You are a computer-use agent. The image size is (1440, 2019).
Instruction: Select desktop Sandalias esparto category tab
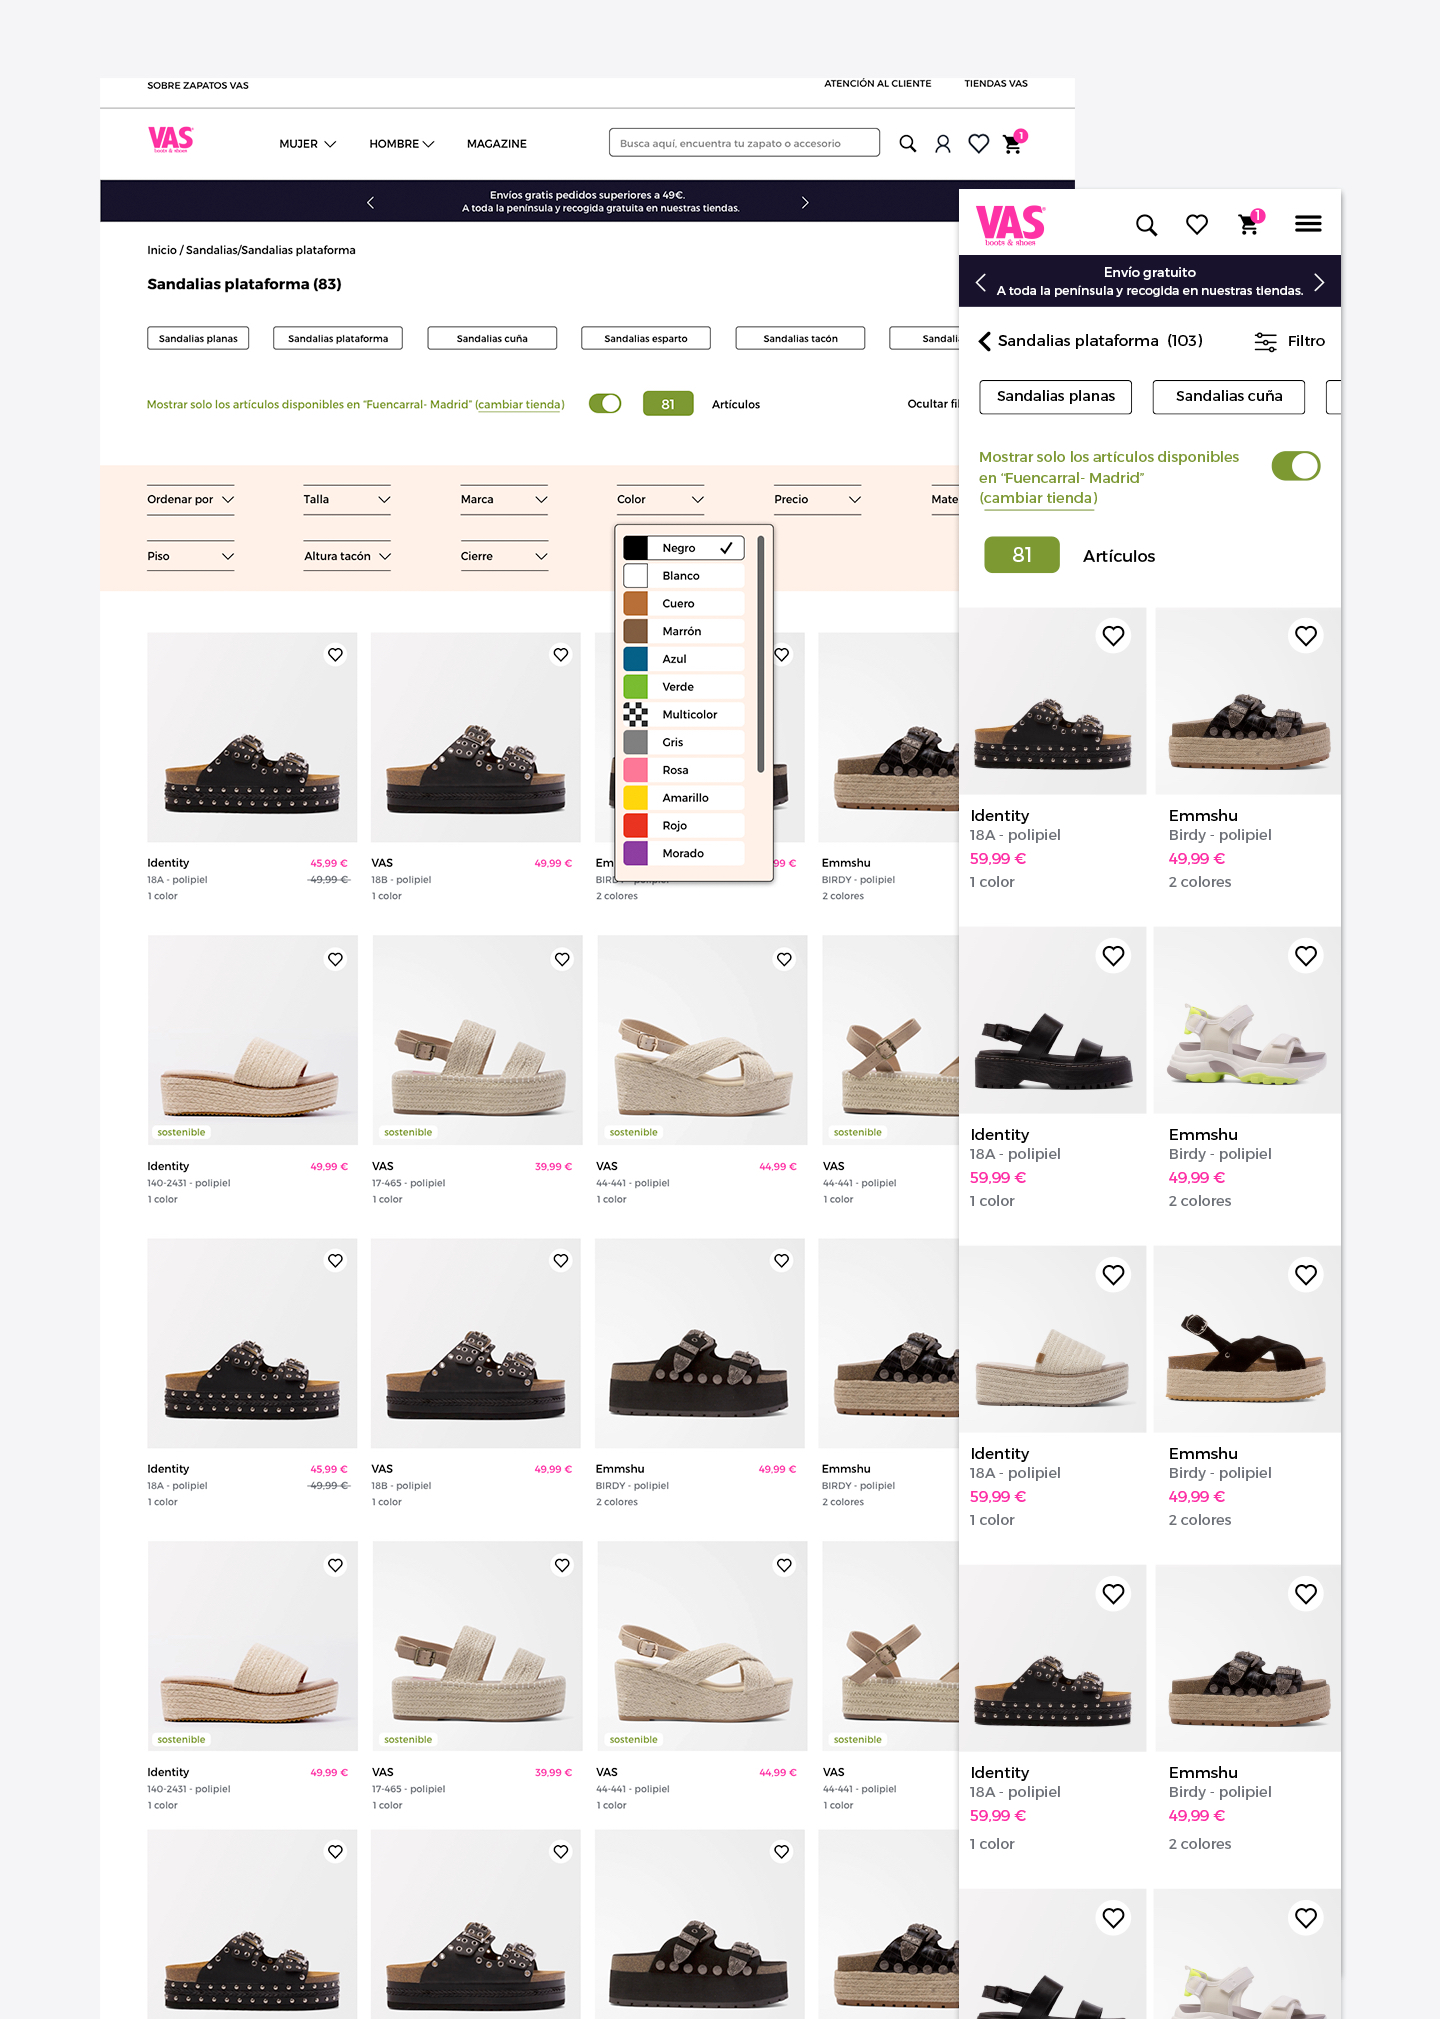(x=646, y=339)
